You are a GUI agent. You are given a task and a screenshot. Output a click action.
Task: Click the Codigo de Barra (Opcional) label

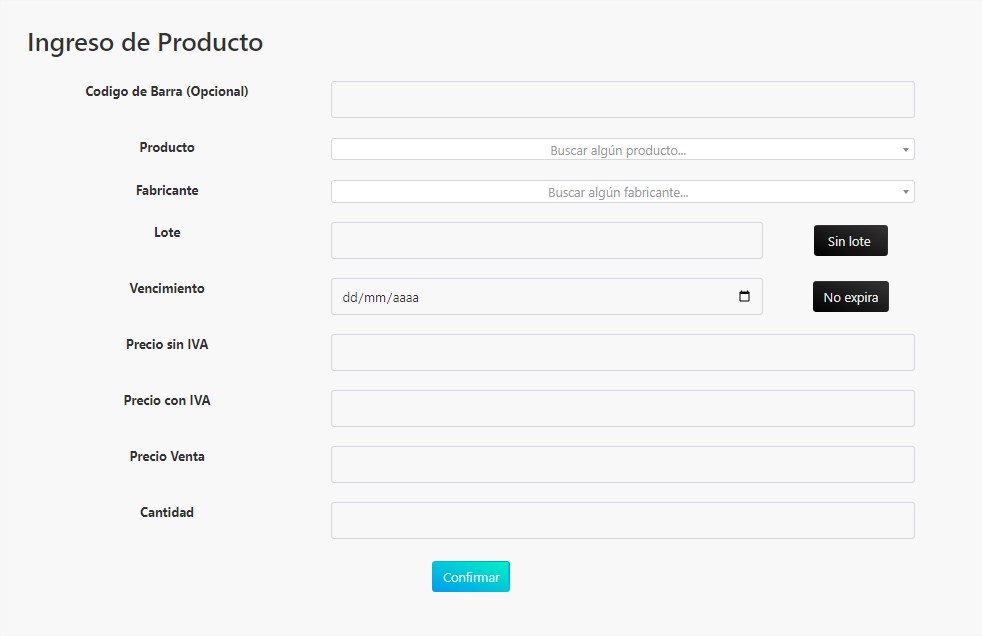[167, 91]
